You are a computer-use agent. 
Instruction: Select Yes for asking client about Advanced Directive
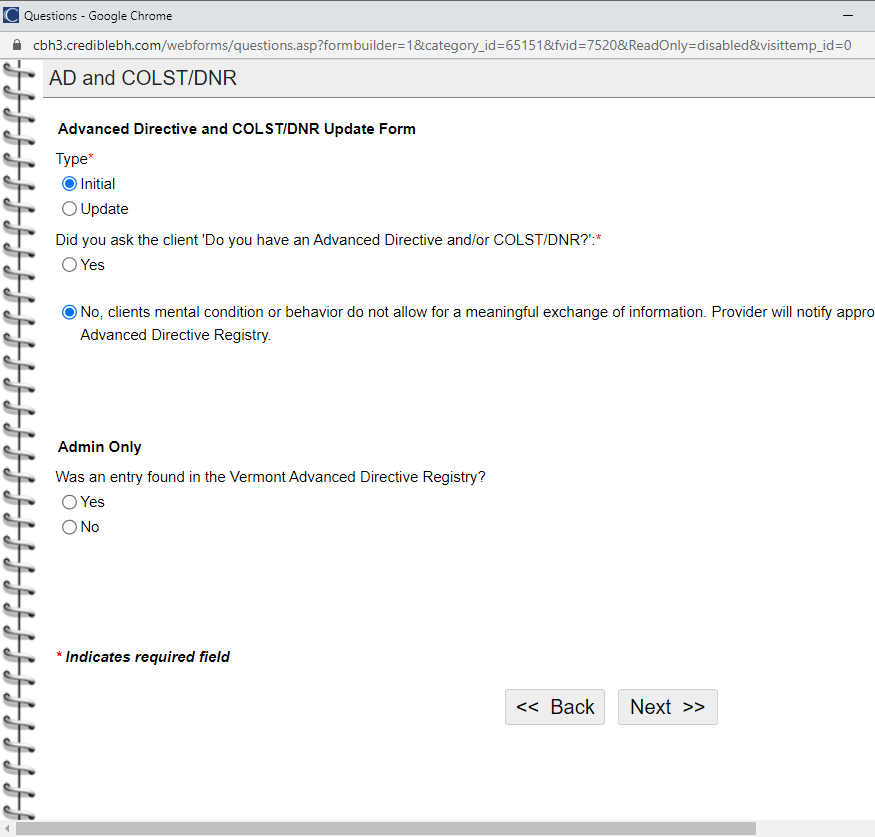pos(69,265)
